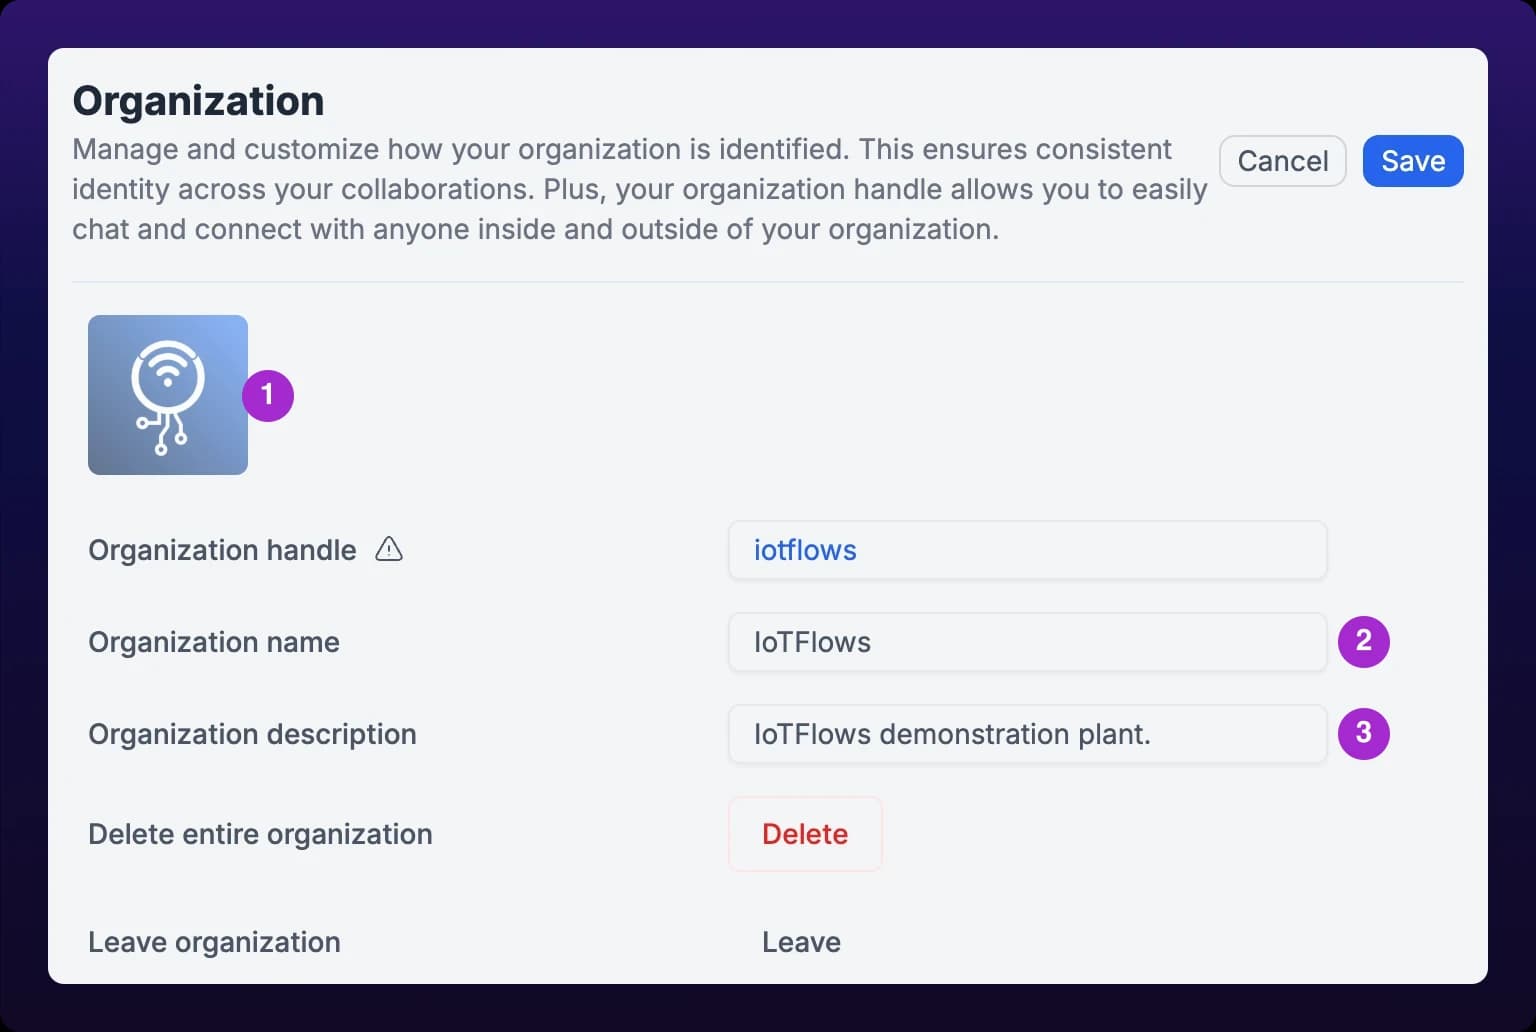Click the "Organization name" label
Viewport: 1536px width, 1032px height.
tap(214, 642)
